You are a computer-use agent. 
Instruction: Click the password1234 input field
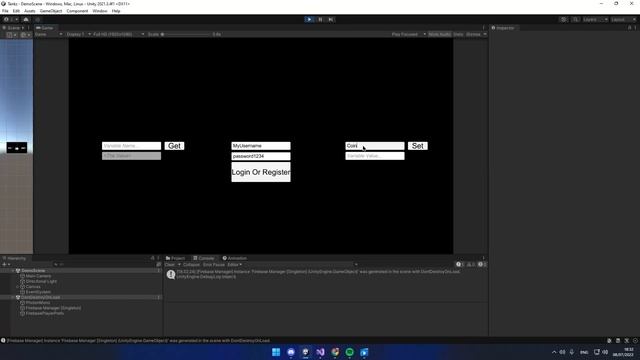pos(261,156)
